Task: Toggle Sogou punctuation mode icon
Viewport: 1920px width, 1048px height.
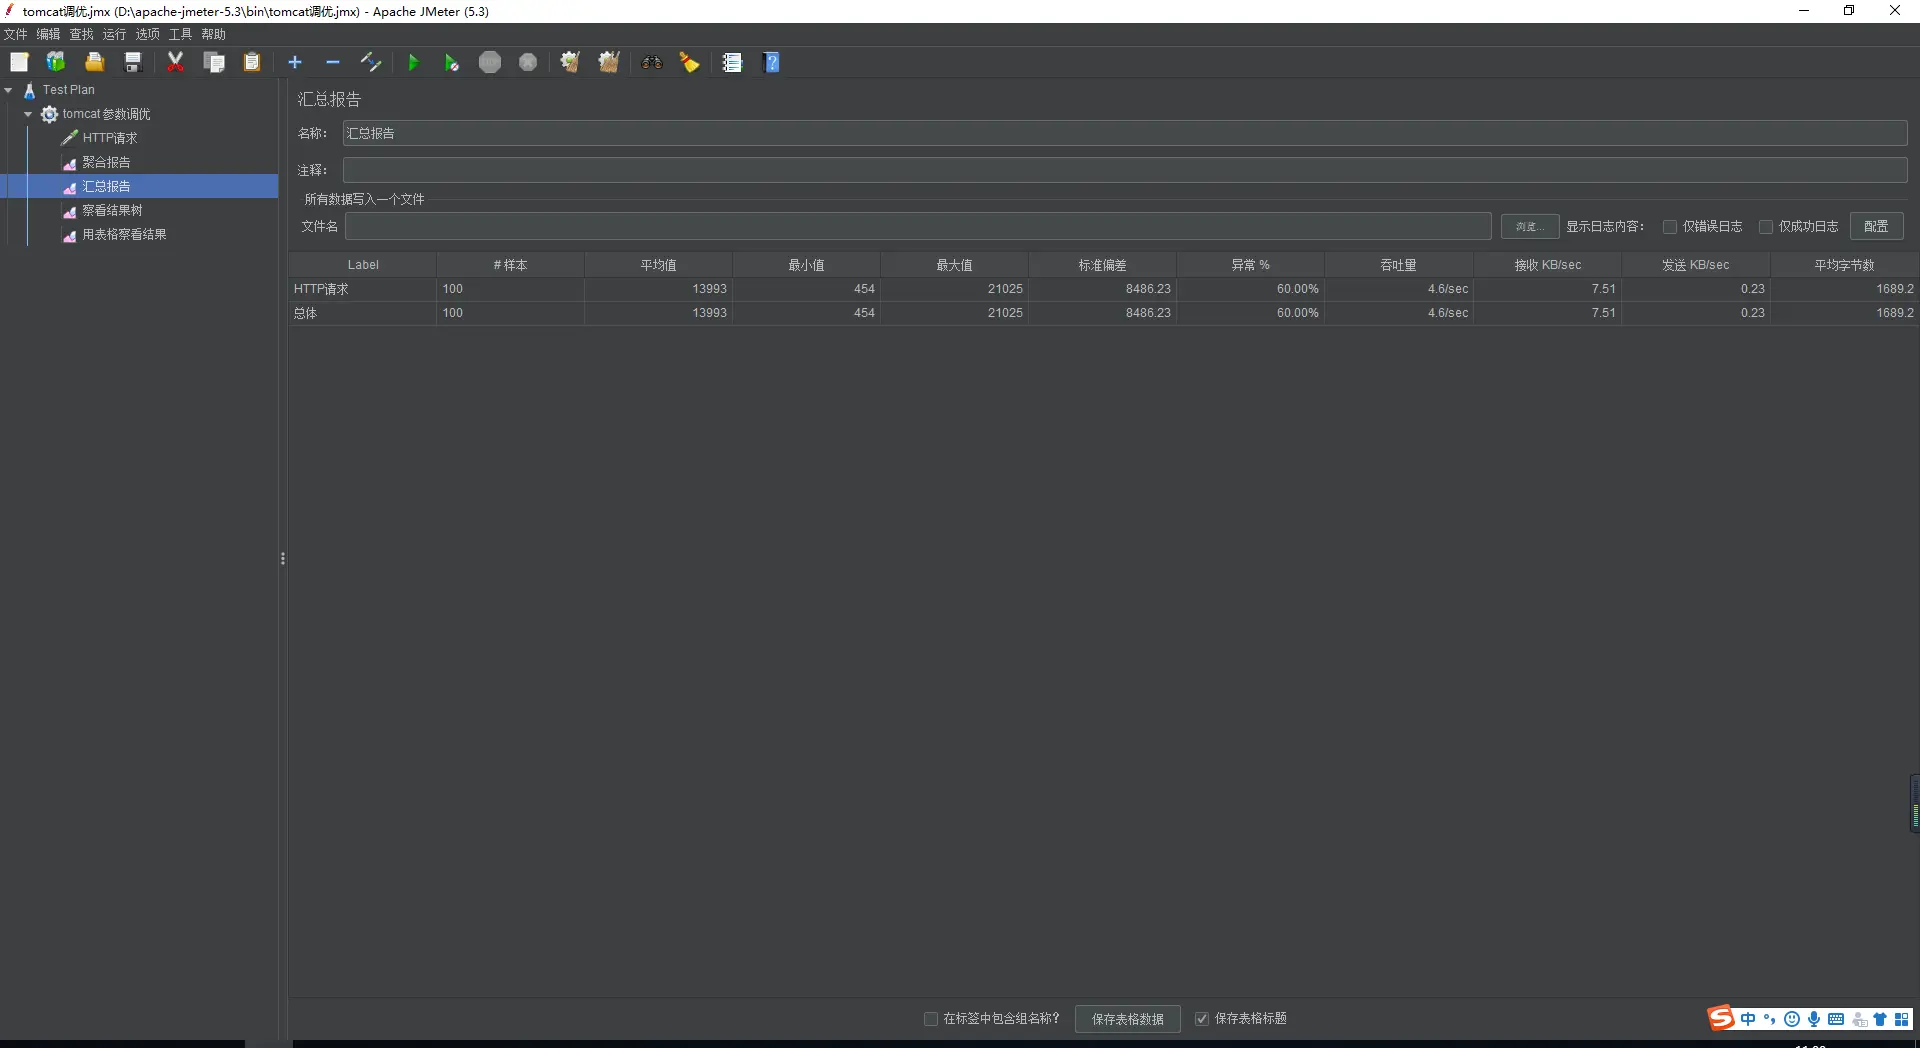Action: 1770,1019
